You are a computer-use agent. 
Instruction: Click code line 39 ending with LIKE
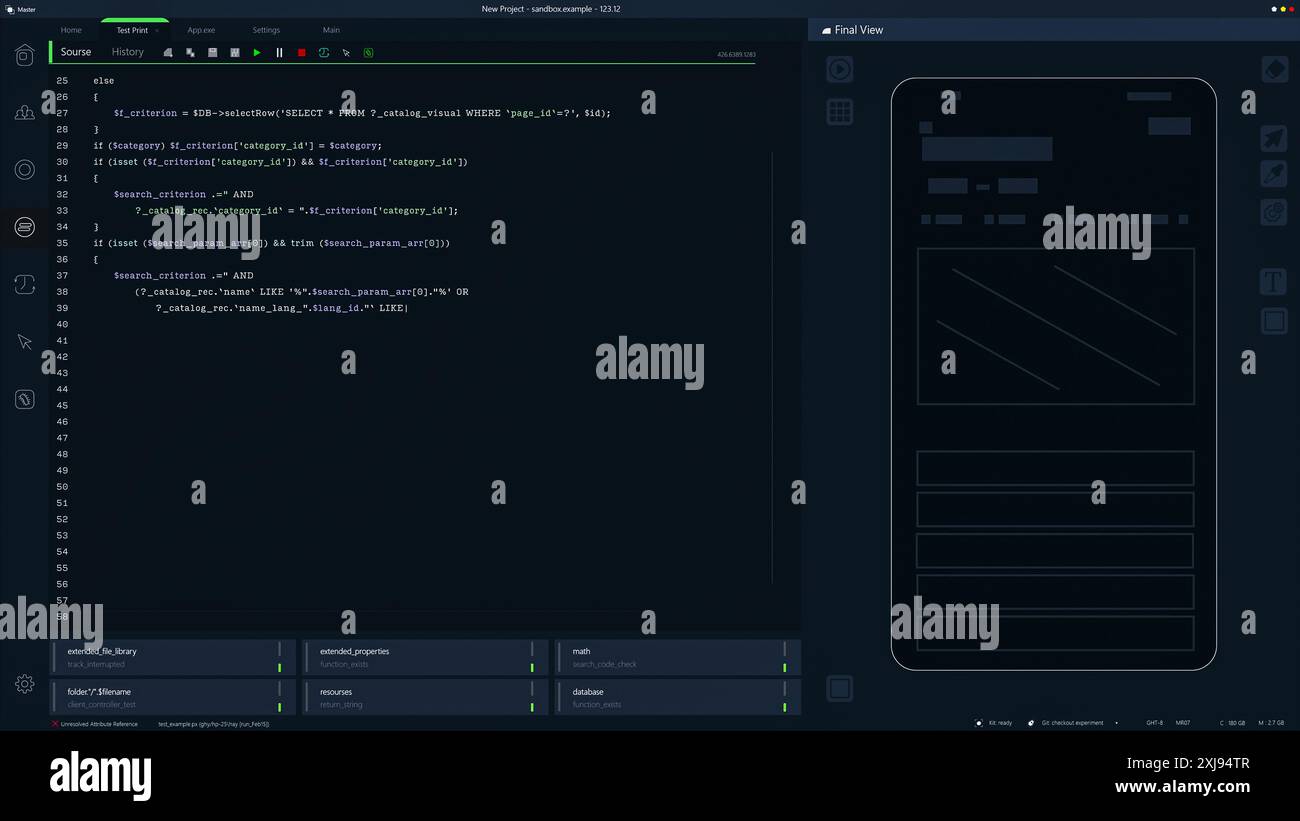281,308
